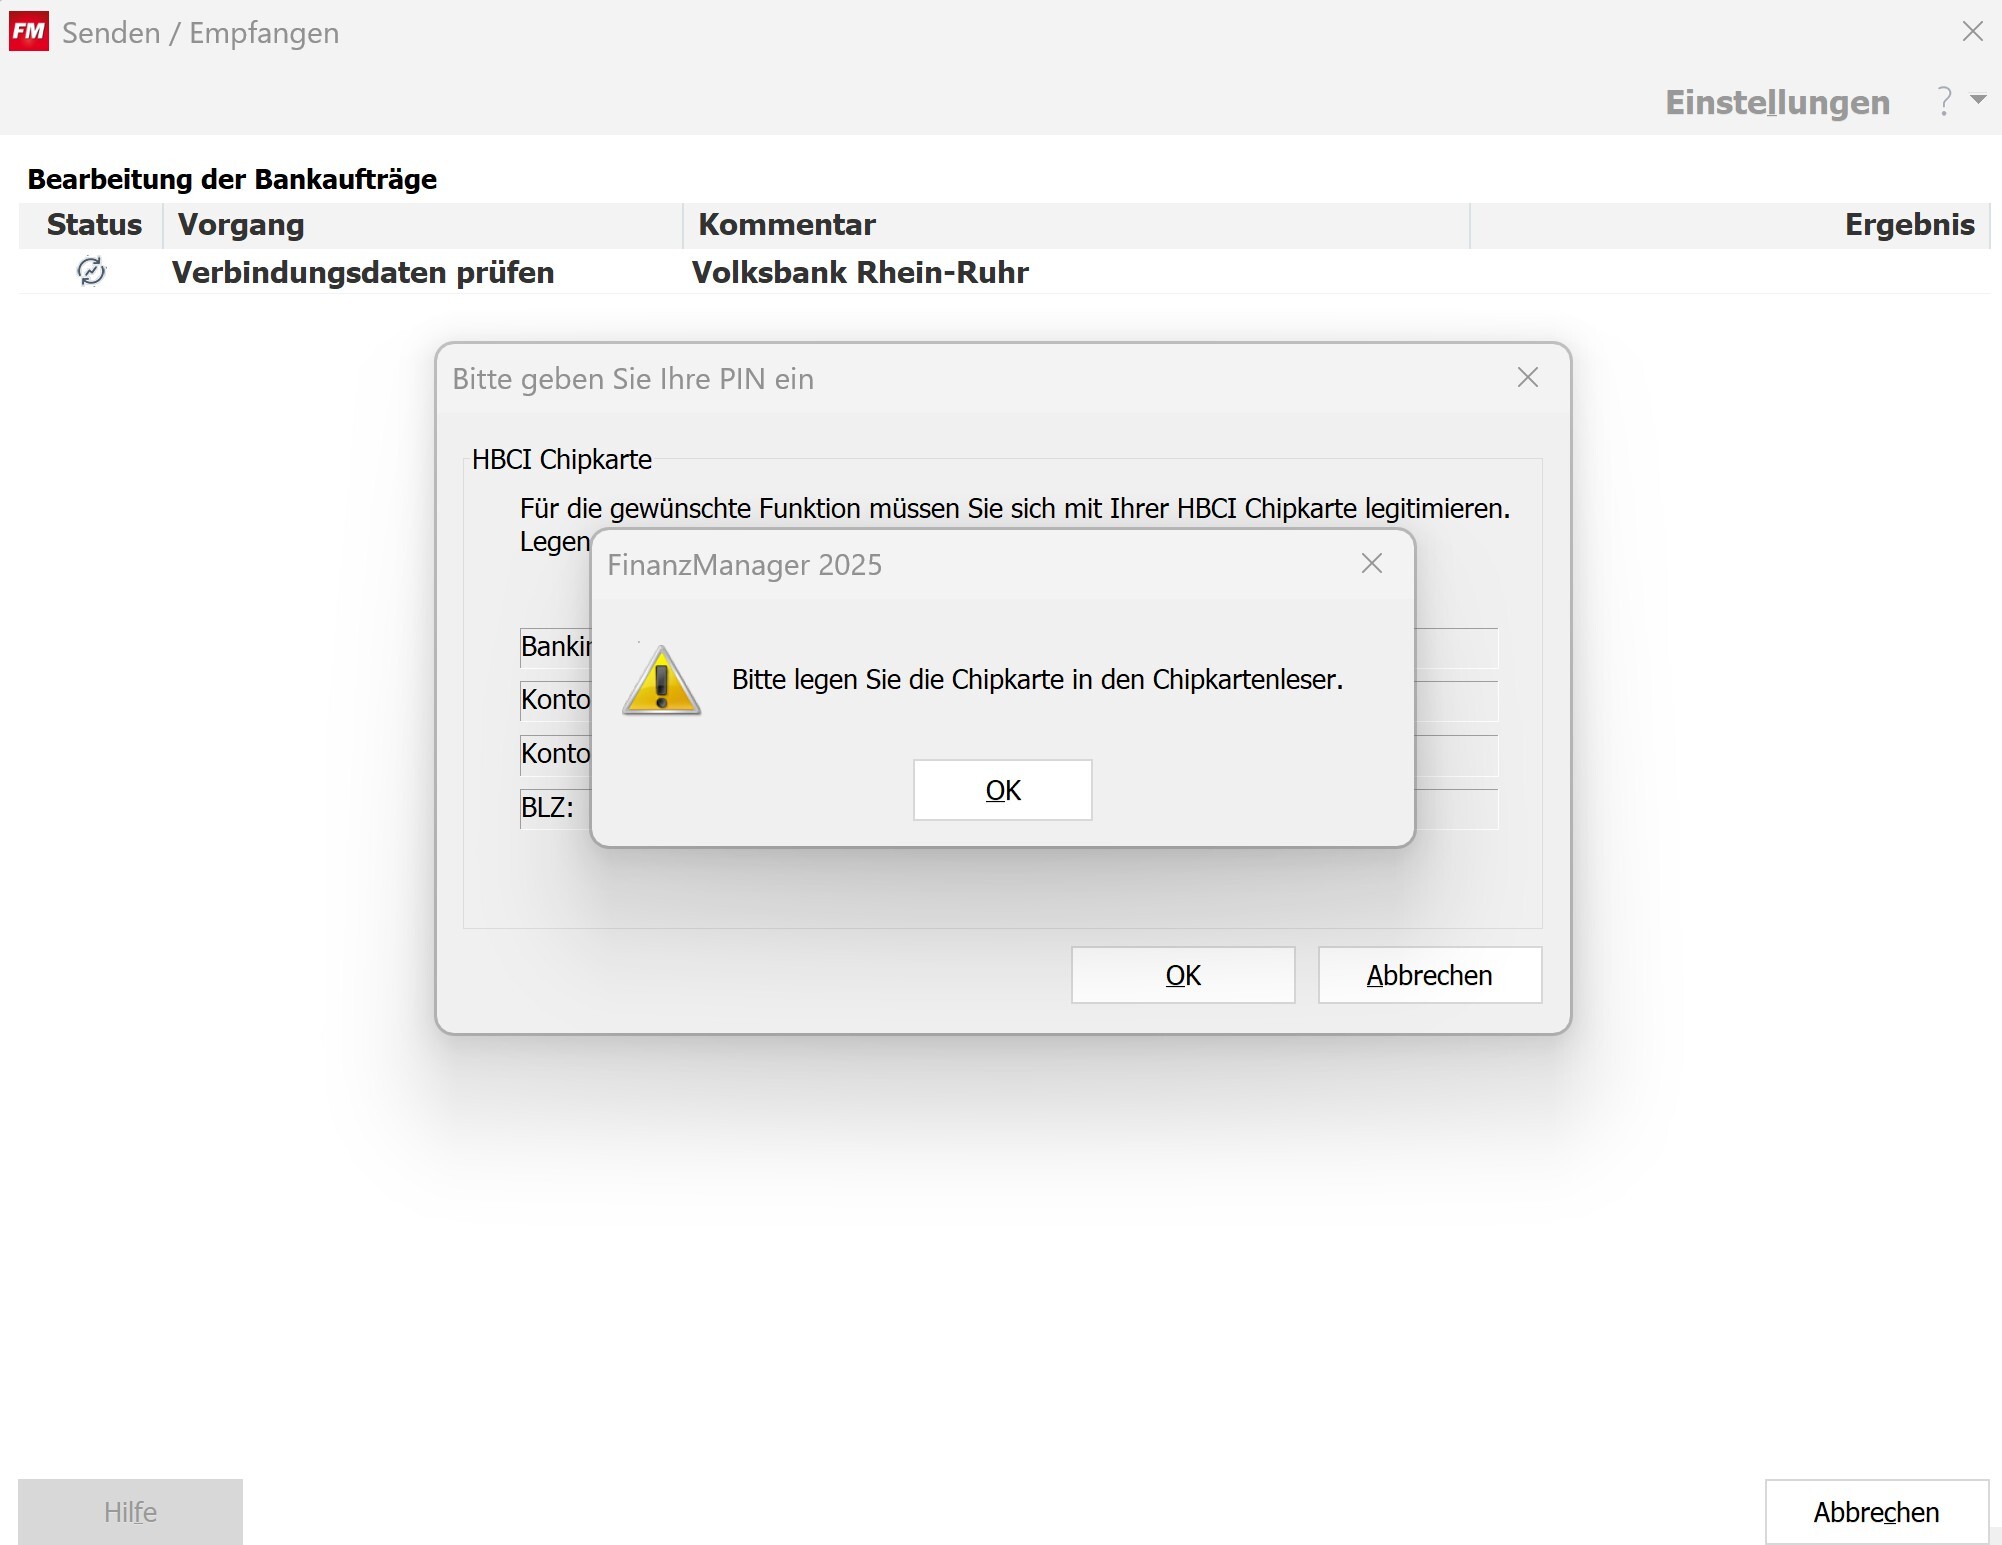Image resolution: width=2002 pixels, height=1545 pixels.
Task: Close the FinanzManager 2025 message box
Action: tap(1371, 564)
